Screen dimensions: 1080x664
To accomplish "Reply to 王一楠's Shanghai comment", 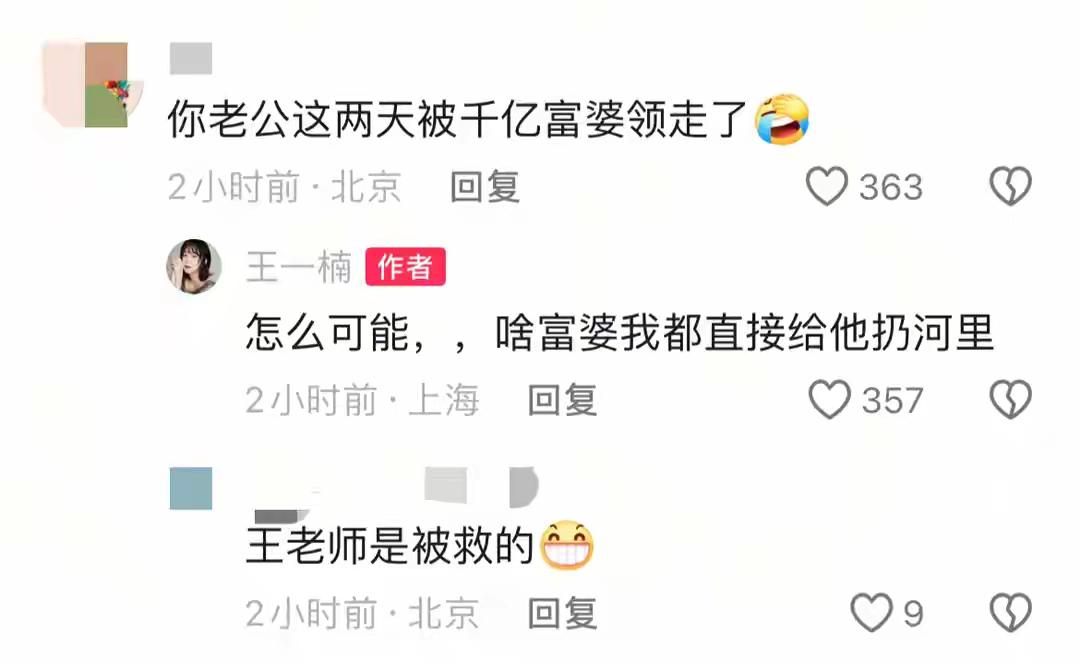I will click(562, 400).
